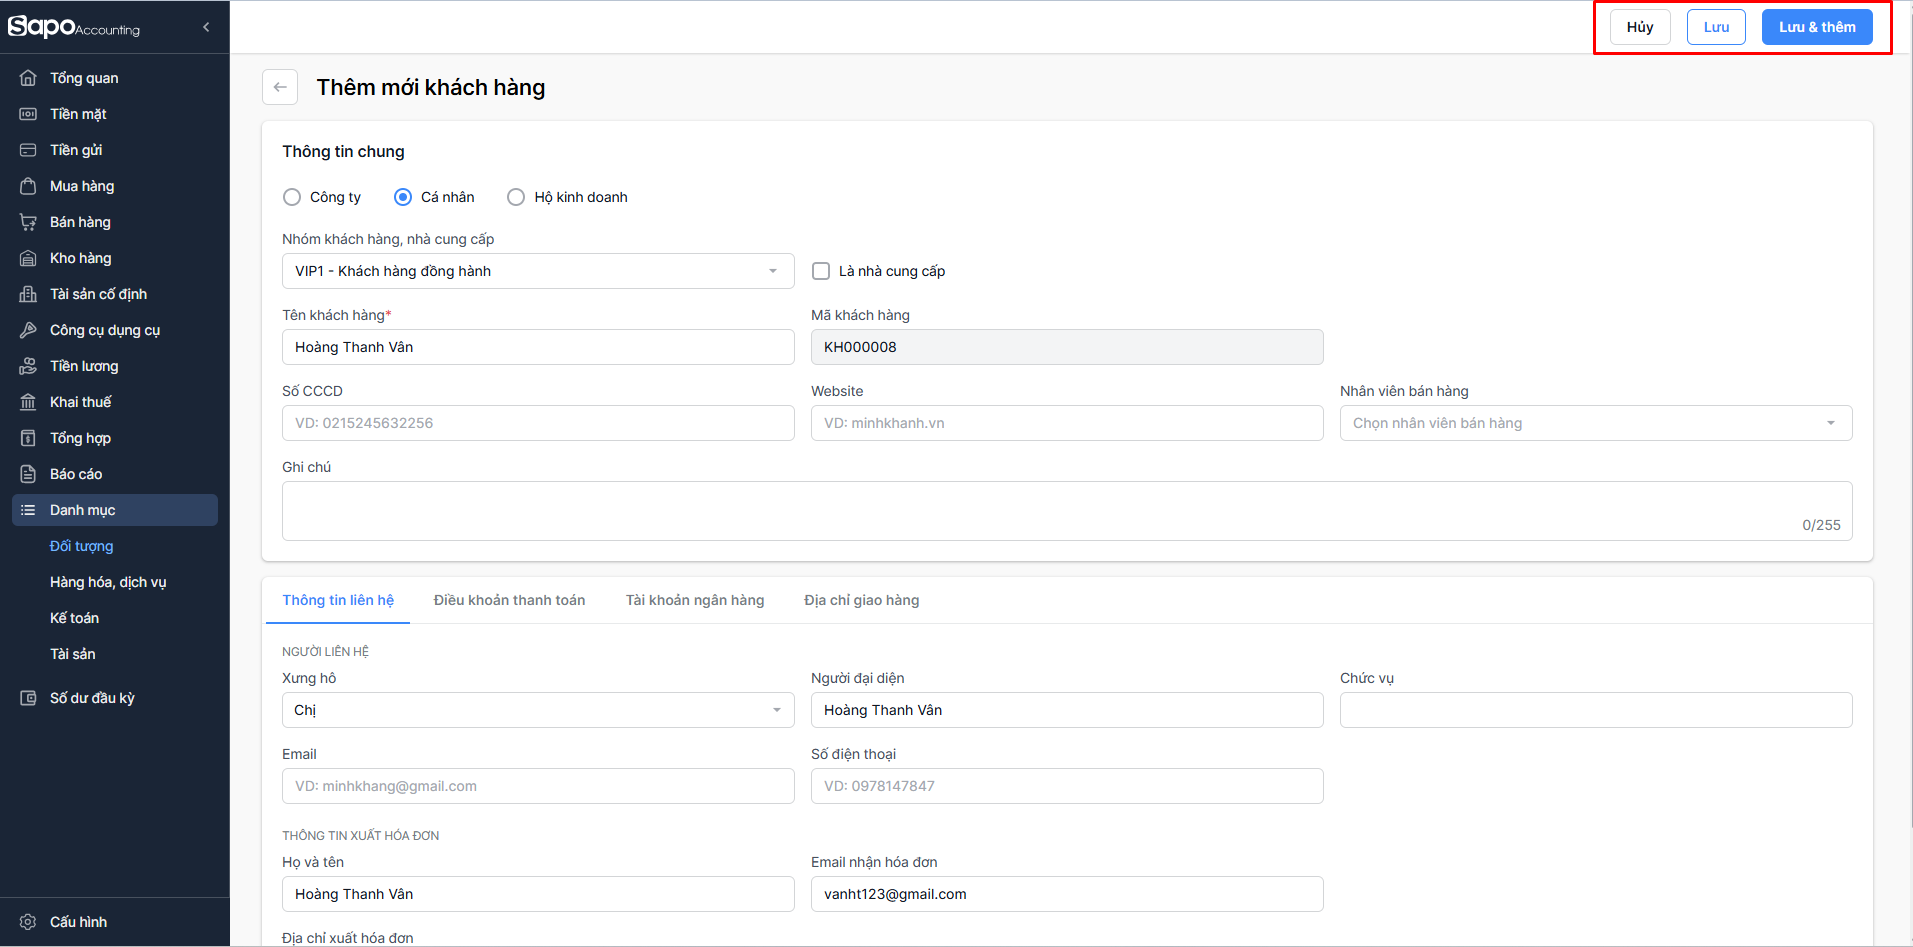Open Hàng hóa, dịch vụ submenu item
Image resolution: width=1913 pixels, height=947 pixels.
pos(108,582)
